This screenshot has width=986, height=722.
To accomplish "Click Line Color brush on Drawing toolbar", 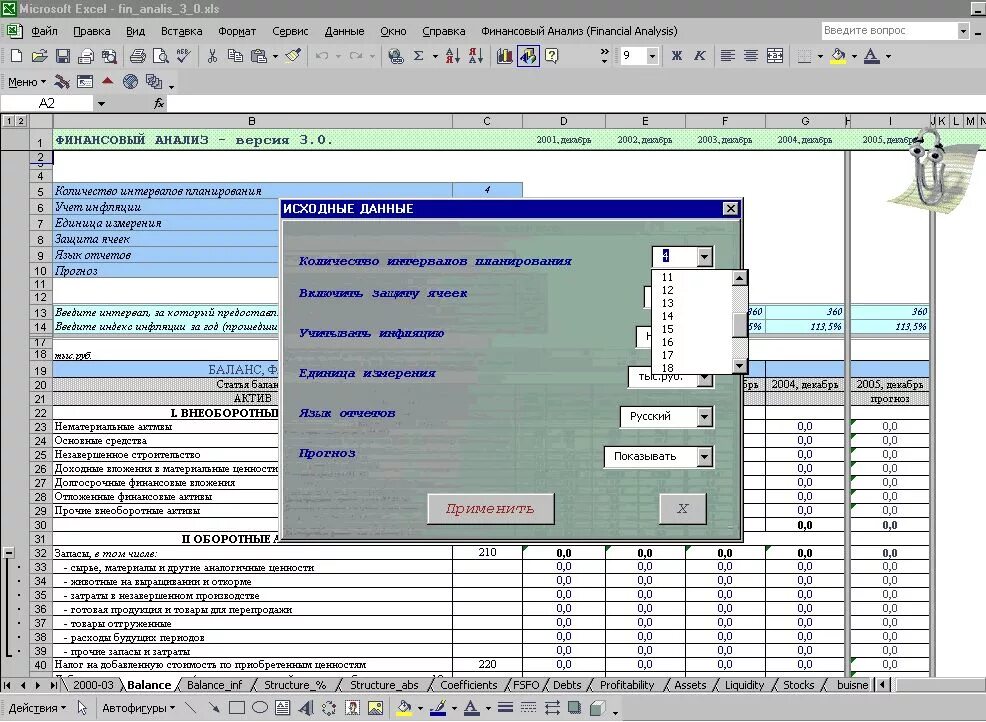I will 438,708.
